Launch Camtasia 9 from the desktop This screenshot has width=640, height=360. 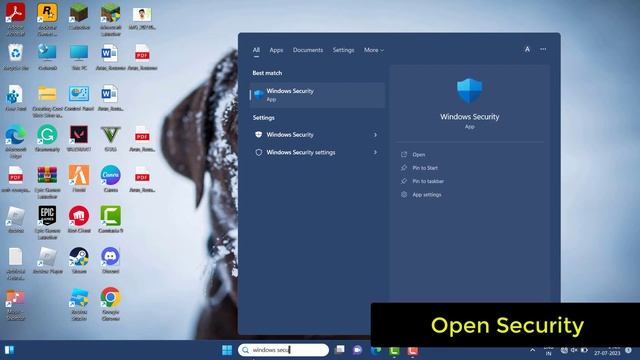(111, 220)
